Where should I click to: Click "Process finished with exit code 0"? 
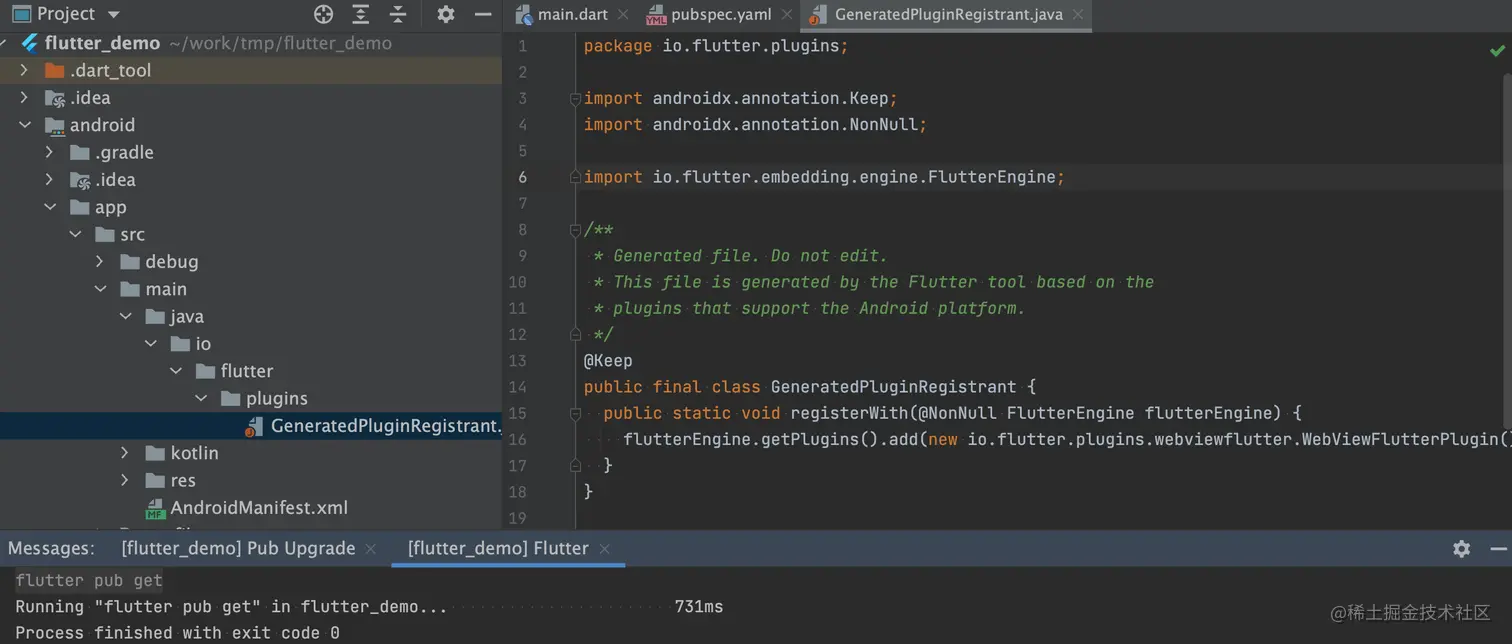(x=177, y=633)
